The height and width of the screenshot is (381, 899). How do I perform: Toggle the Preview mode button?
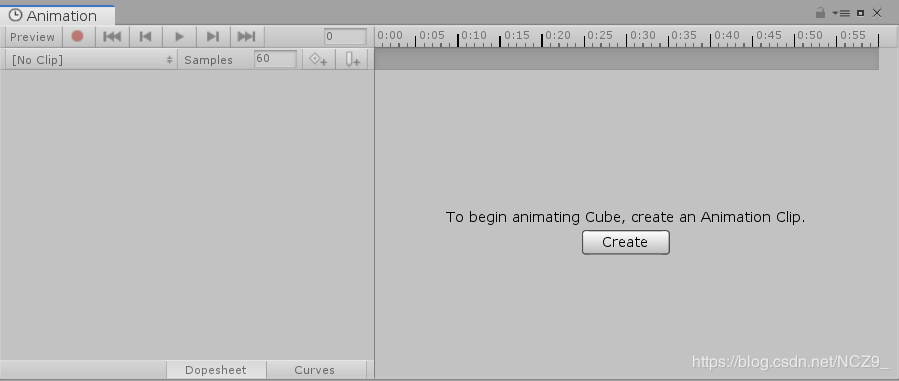32,37
